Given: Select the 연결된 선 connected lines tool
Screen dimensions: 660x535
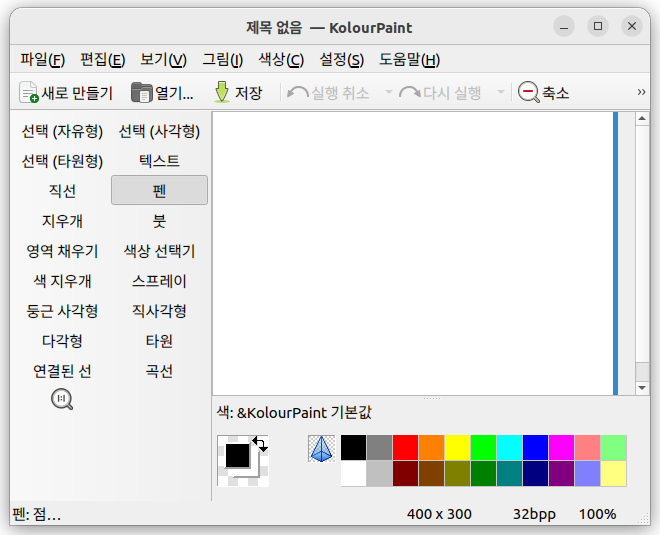Looking at the screenshot, I should pyautogui.click(x=62, y=371).
